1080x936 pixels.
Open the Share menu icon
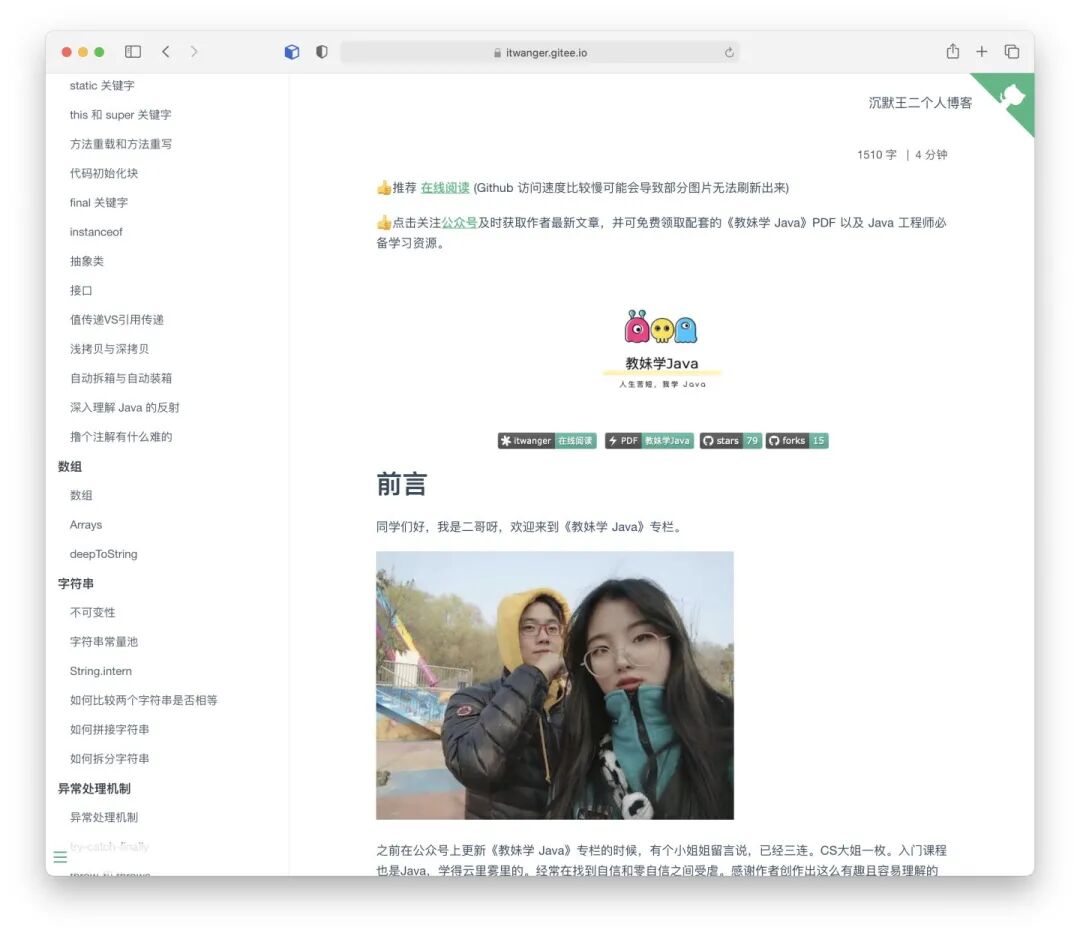click(953, 51)
